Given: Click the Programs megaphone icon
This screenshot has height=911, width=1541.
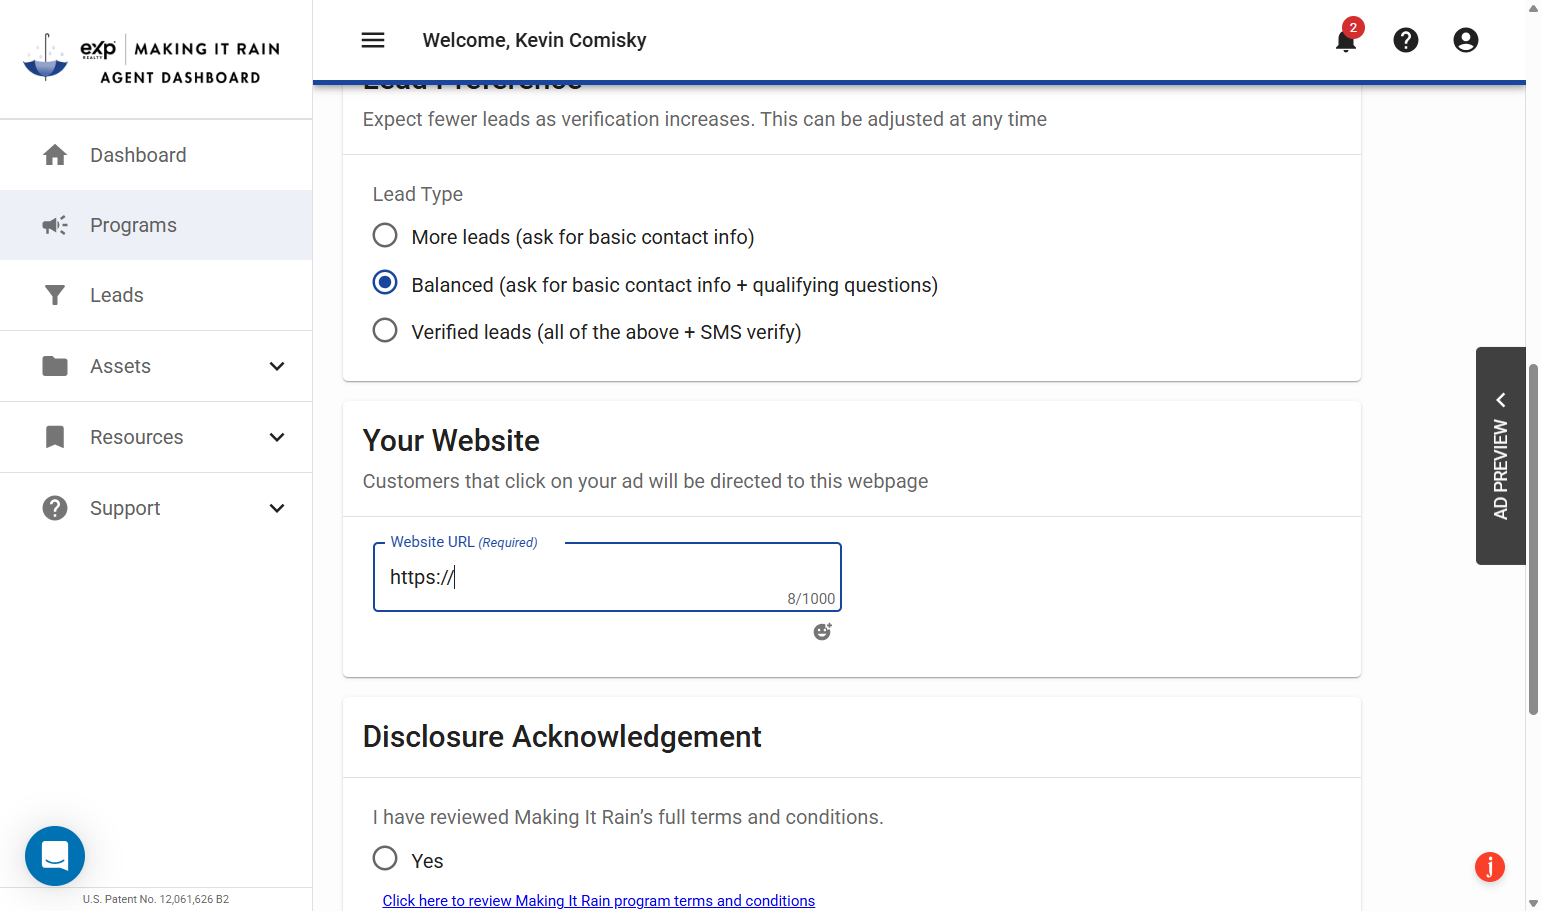Looking at the screenshot, I should (x=55, y=225).
